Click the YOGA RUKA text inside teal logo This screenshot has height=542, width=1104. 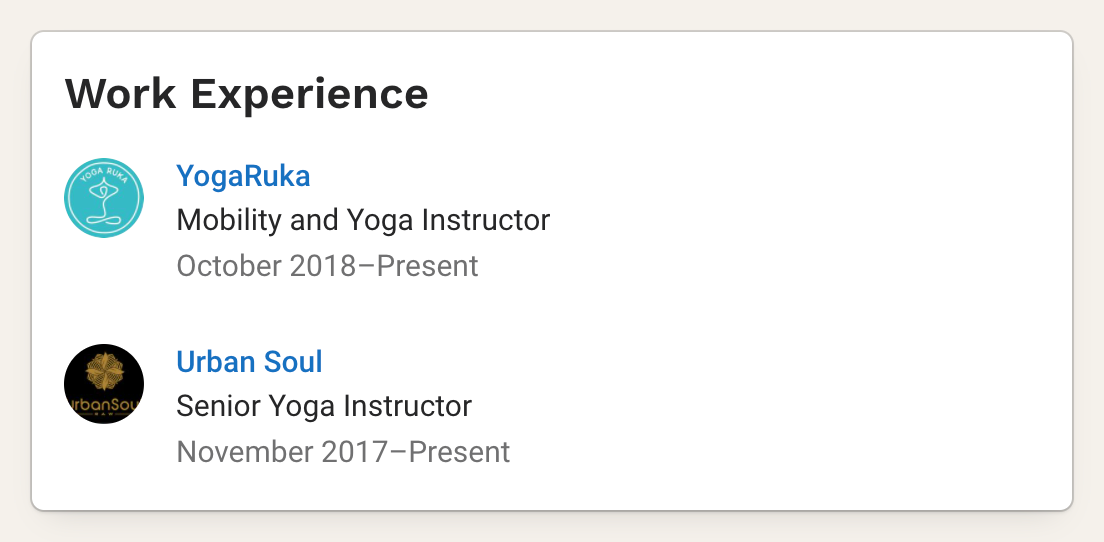pos(104,175)
